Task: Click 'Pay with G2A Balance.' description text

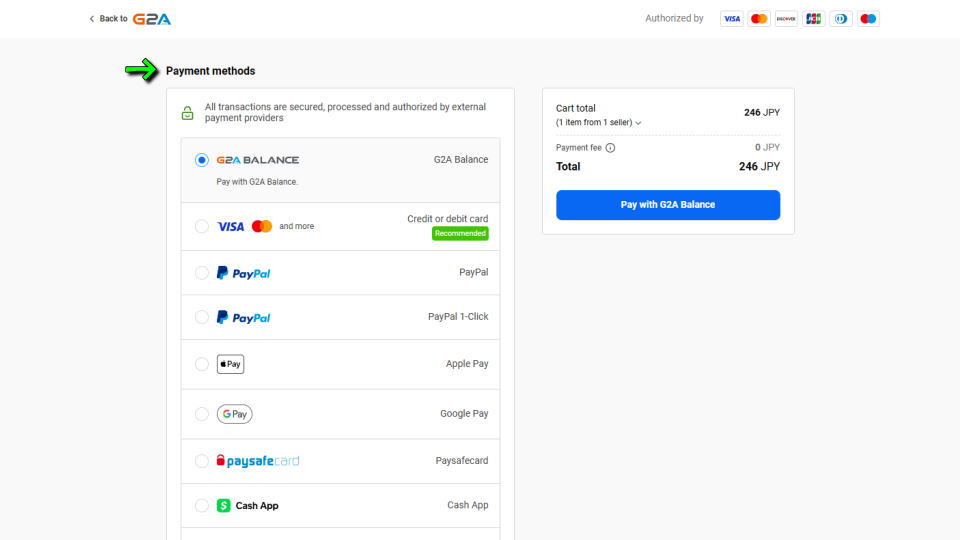Action: pyautogui.click(x=257, y=182)
